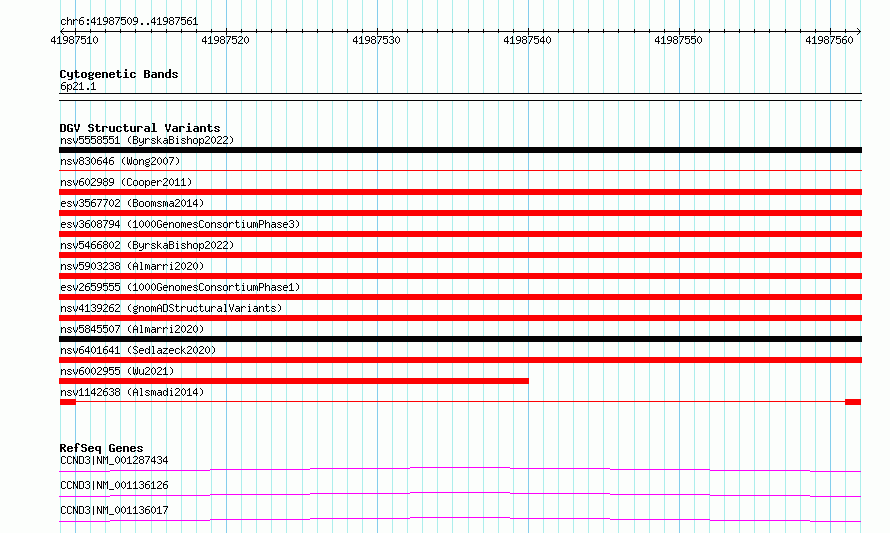Viewport: 890px width, 533px height.
Task: Select the red esv3608794 variant bar
Action: [x=460, y=234]
